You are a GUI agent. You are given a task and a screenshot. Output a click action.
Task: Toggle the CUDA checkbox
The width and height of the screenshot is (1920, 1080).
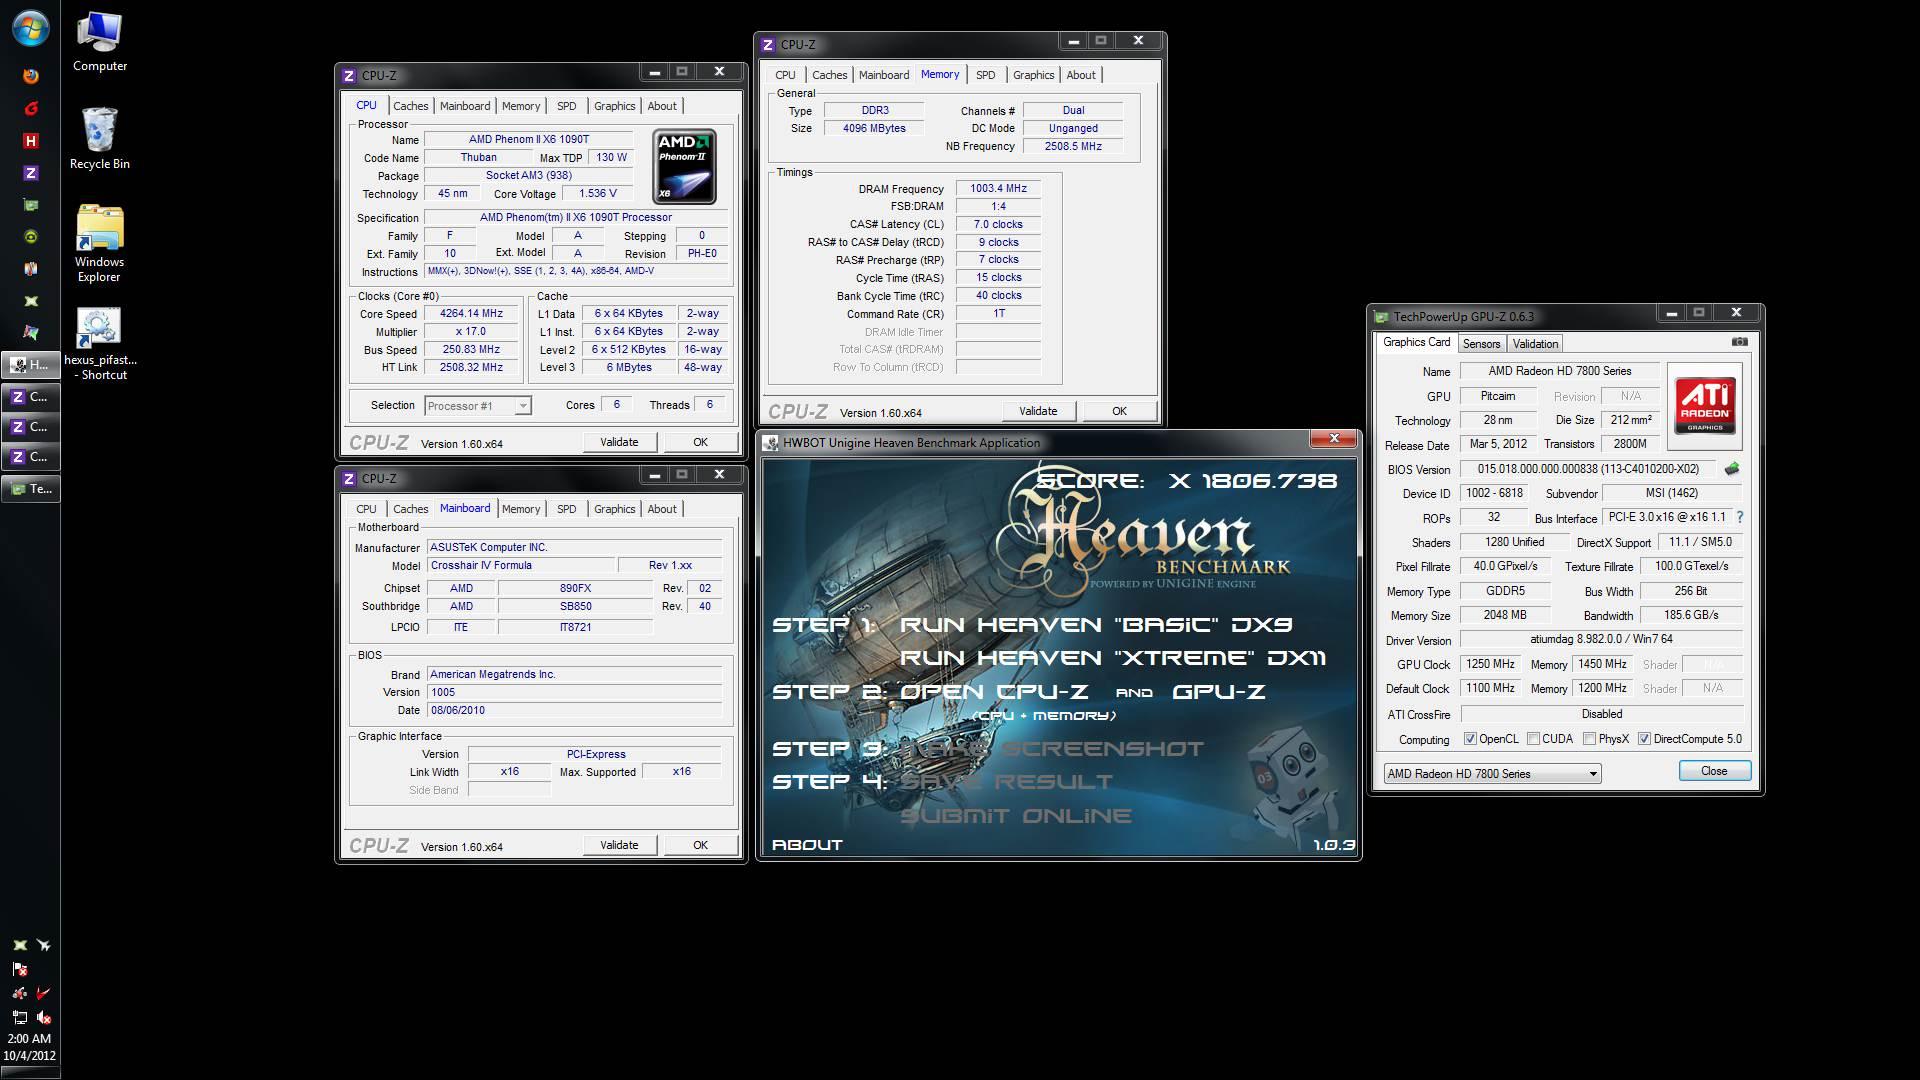pos(1533,739)
